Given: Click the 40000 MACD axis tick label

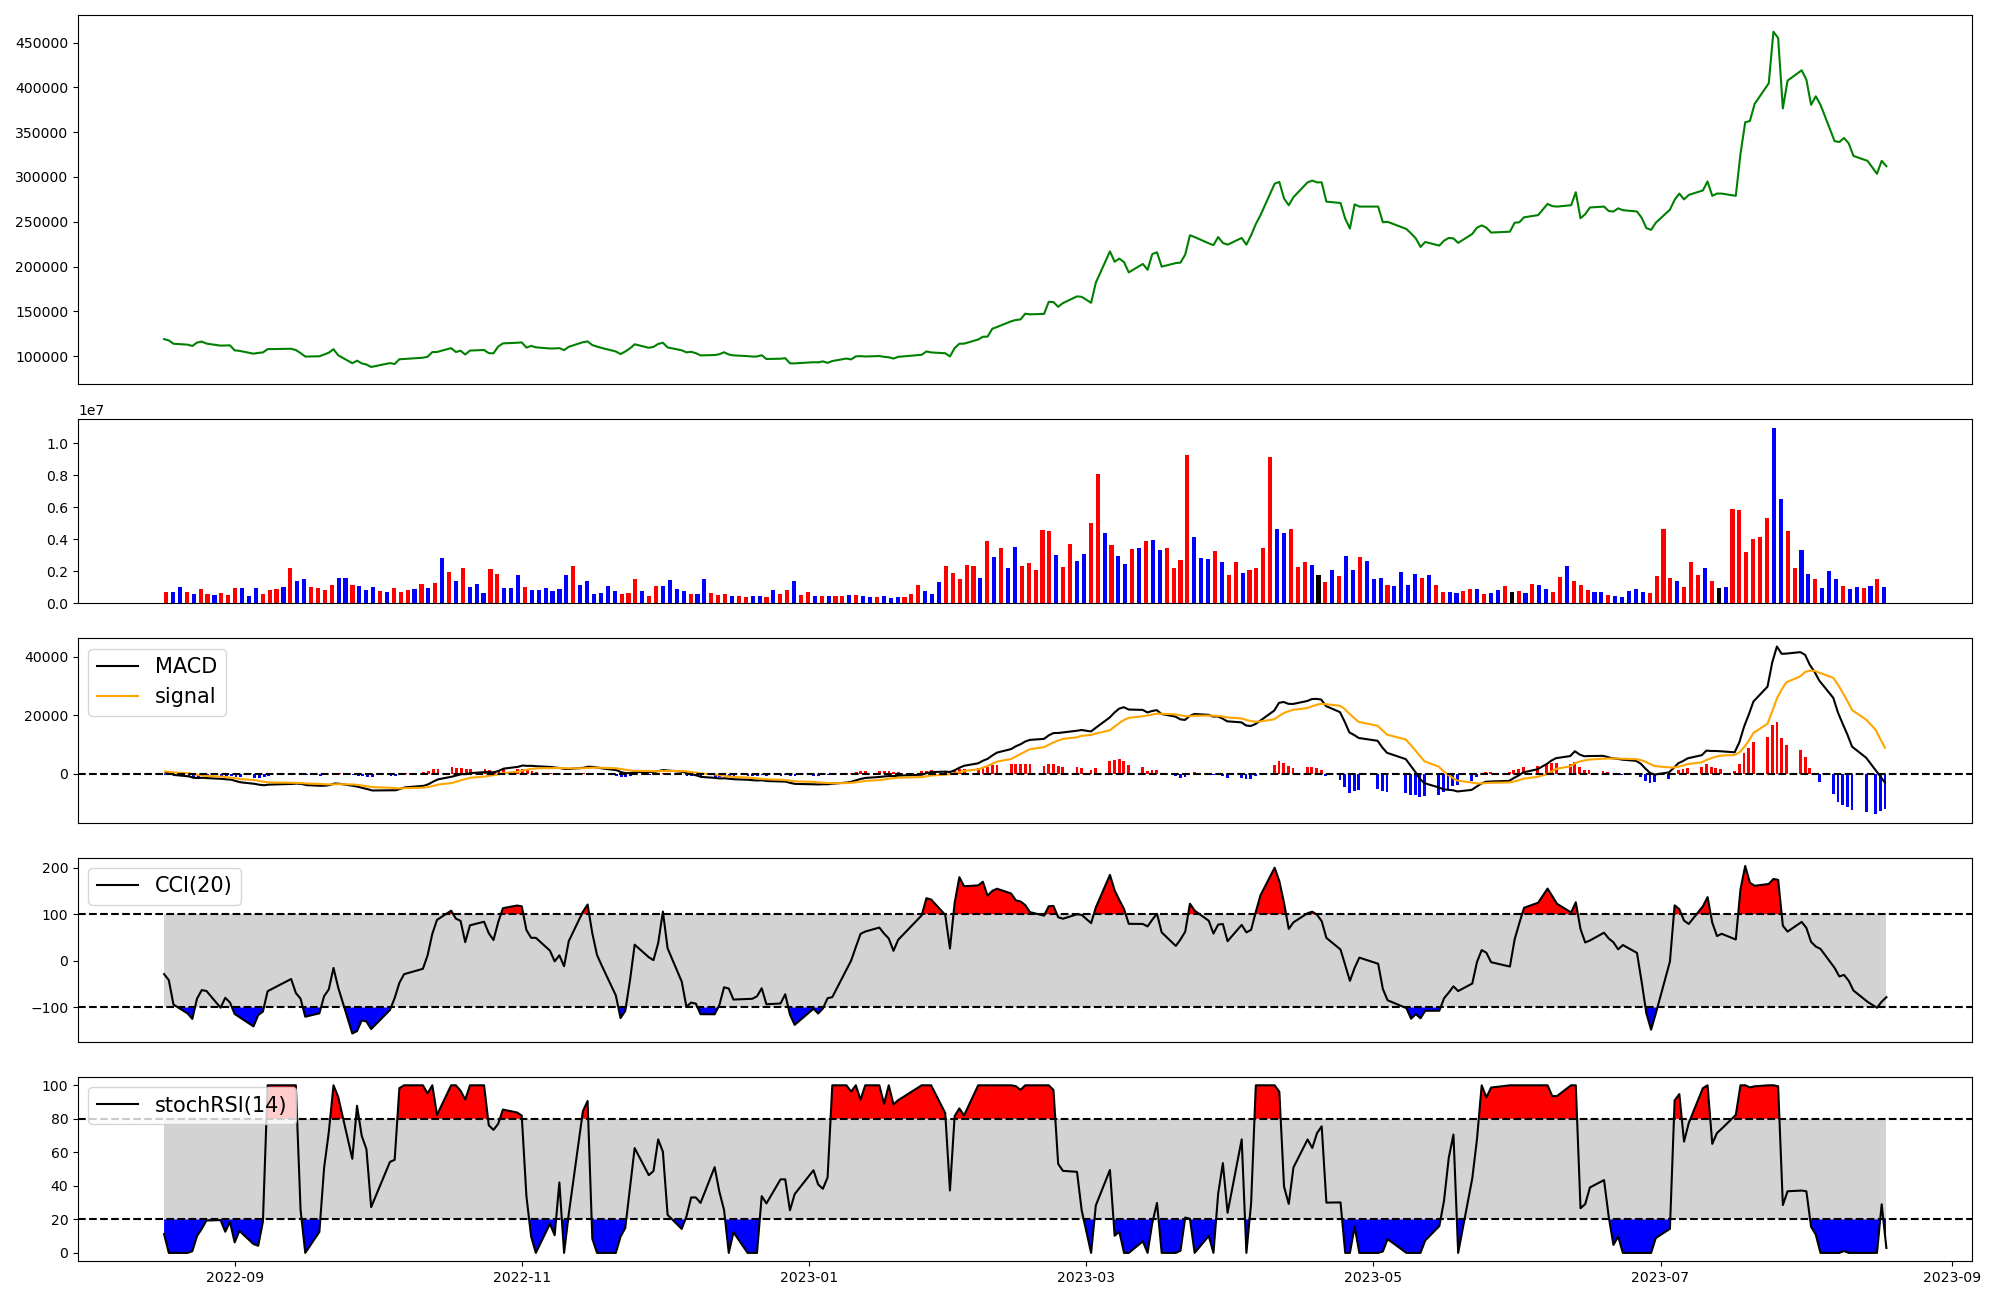Looking at the screenshot, I should coord(47,657).
